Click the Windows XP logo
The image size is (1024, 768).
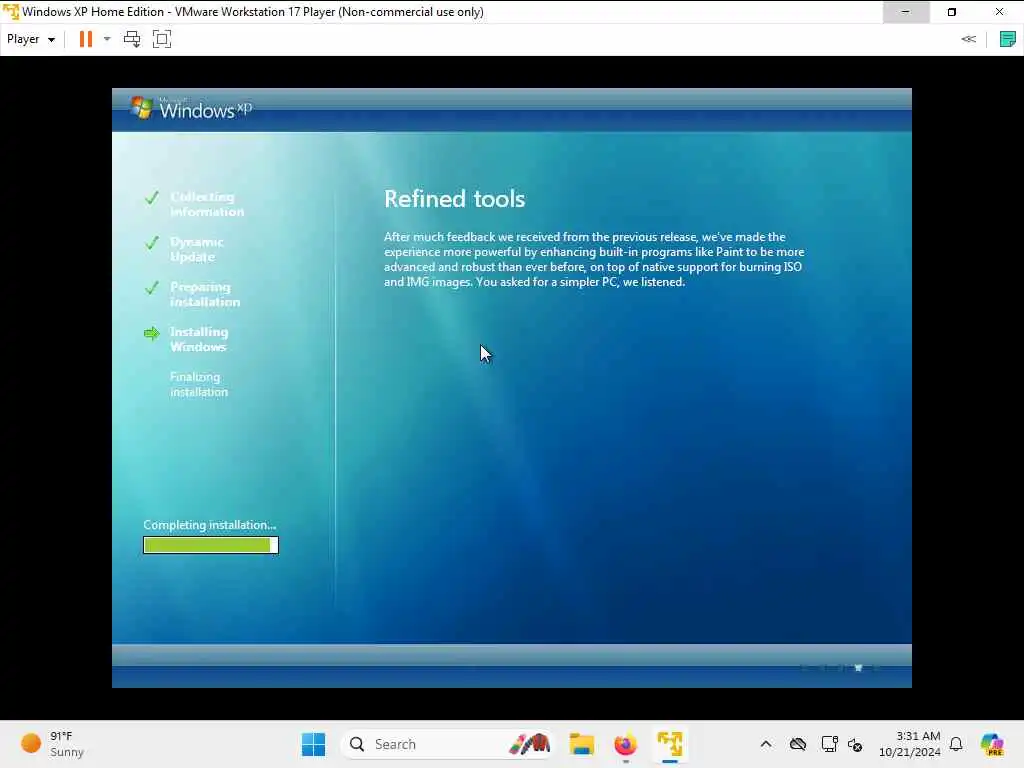(x=190, y=108)
